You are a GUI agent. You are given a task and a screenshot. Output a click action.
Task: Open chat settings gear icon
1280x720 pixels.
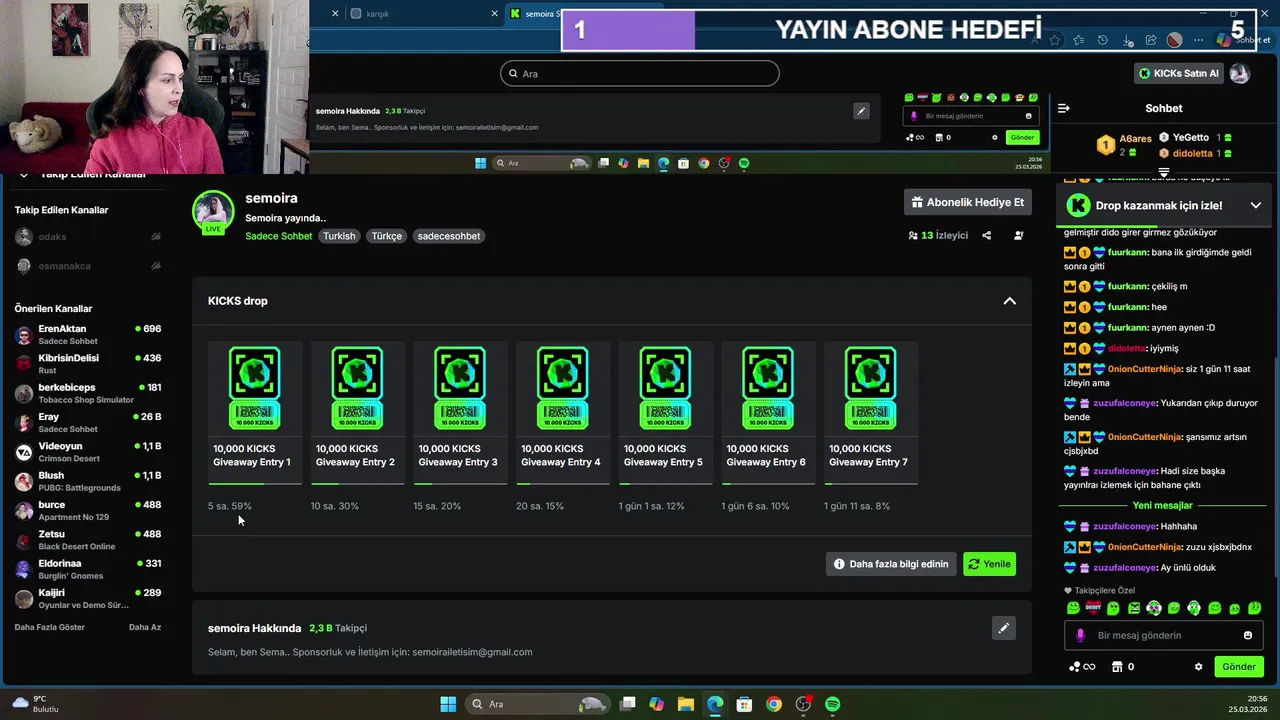(1198, 667)
